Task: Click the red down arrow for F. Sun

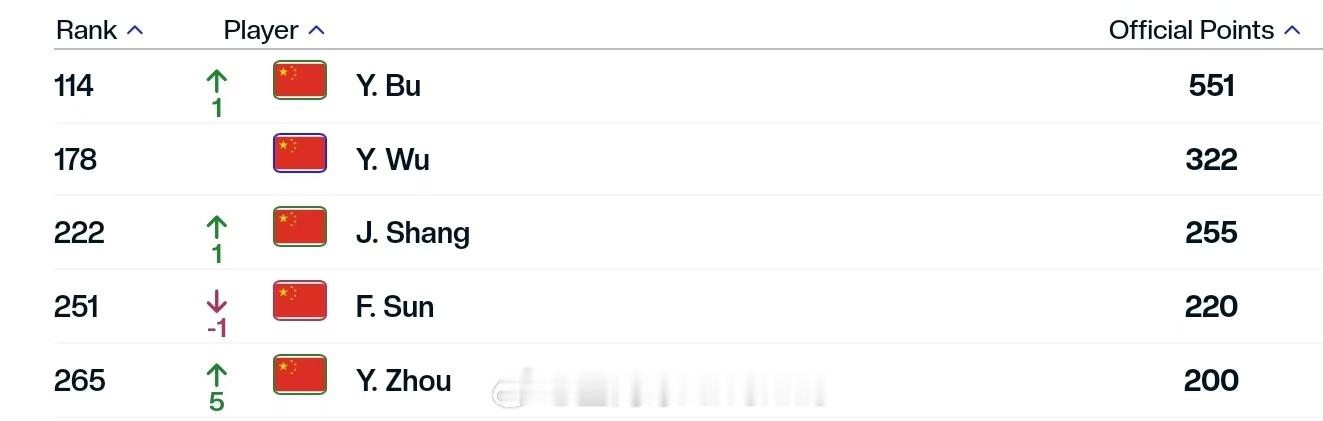Action: pyautogui.click(x=216, y=302)
